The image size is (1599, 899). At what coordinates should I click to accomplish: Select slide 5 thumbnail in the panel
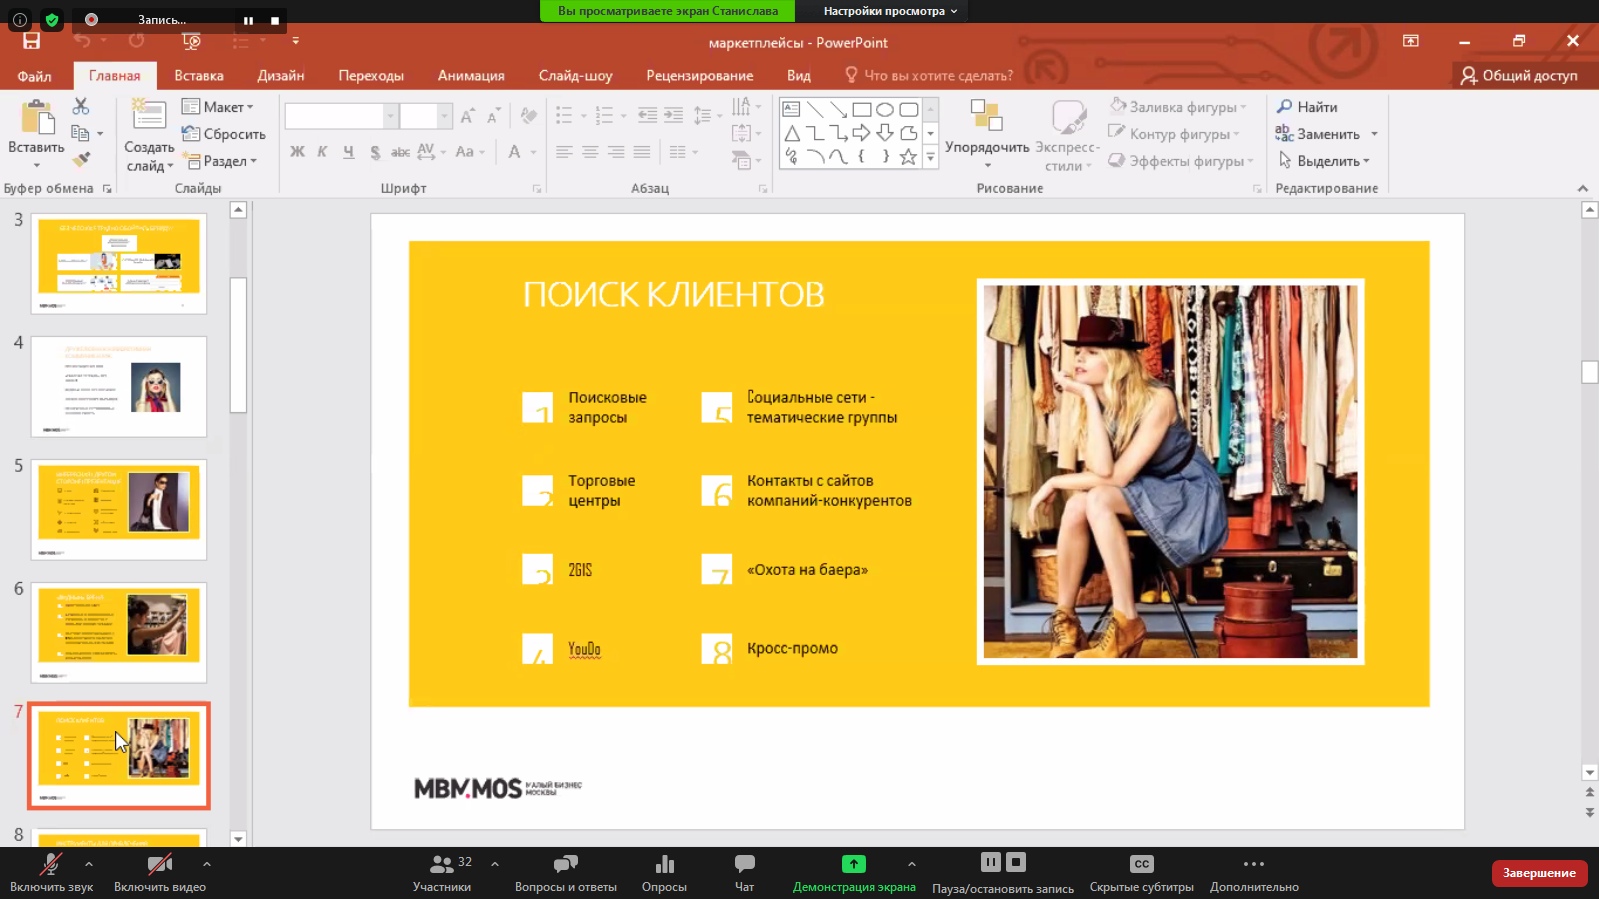pos(119,509)
